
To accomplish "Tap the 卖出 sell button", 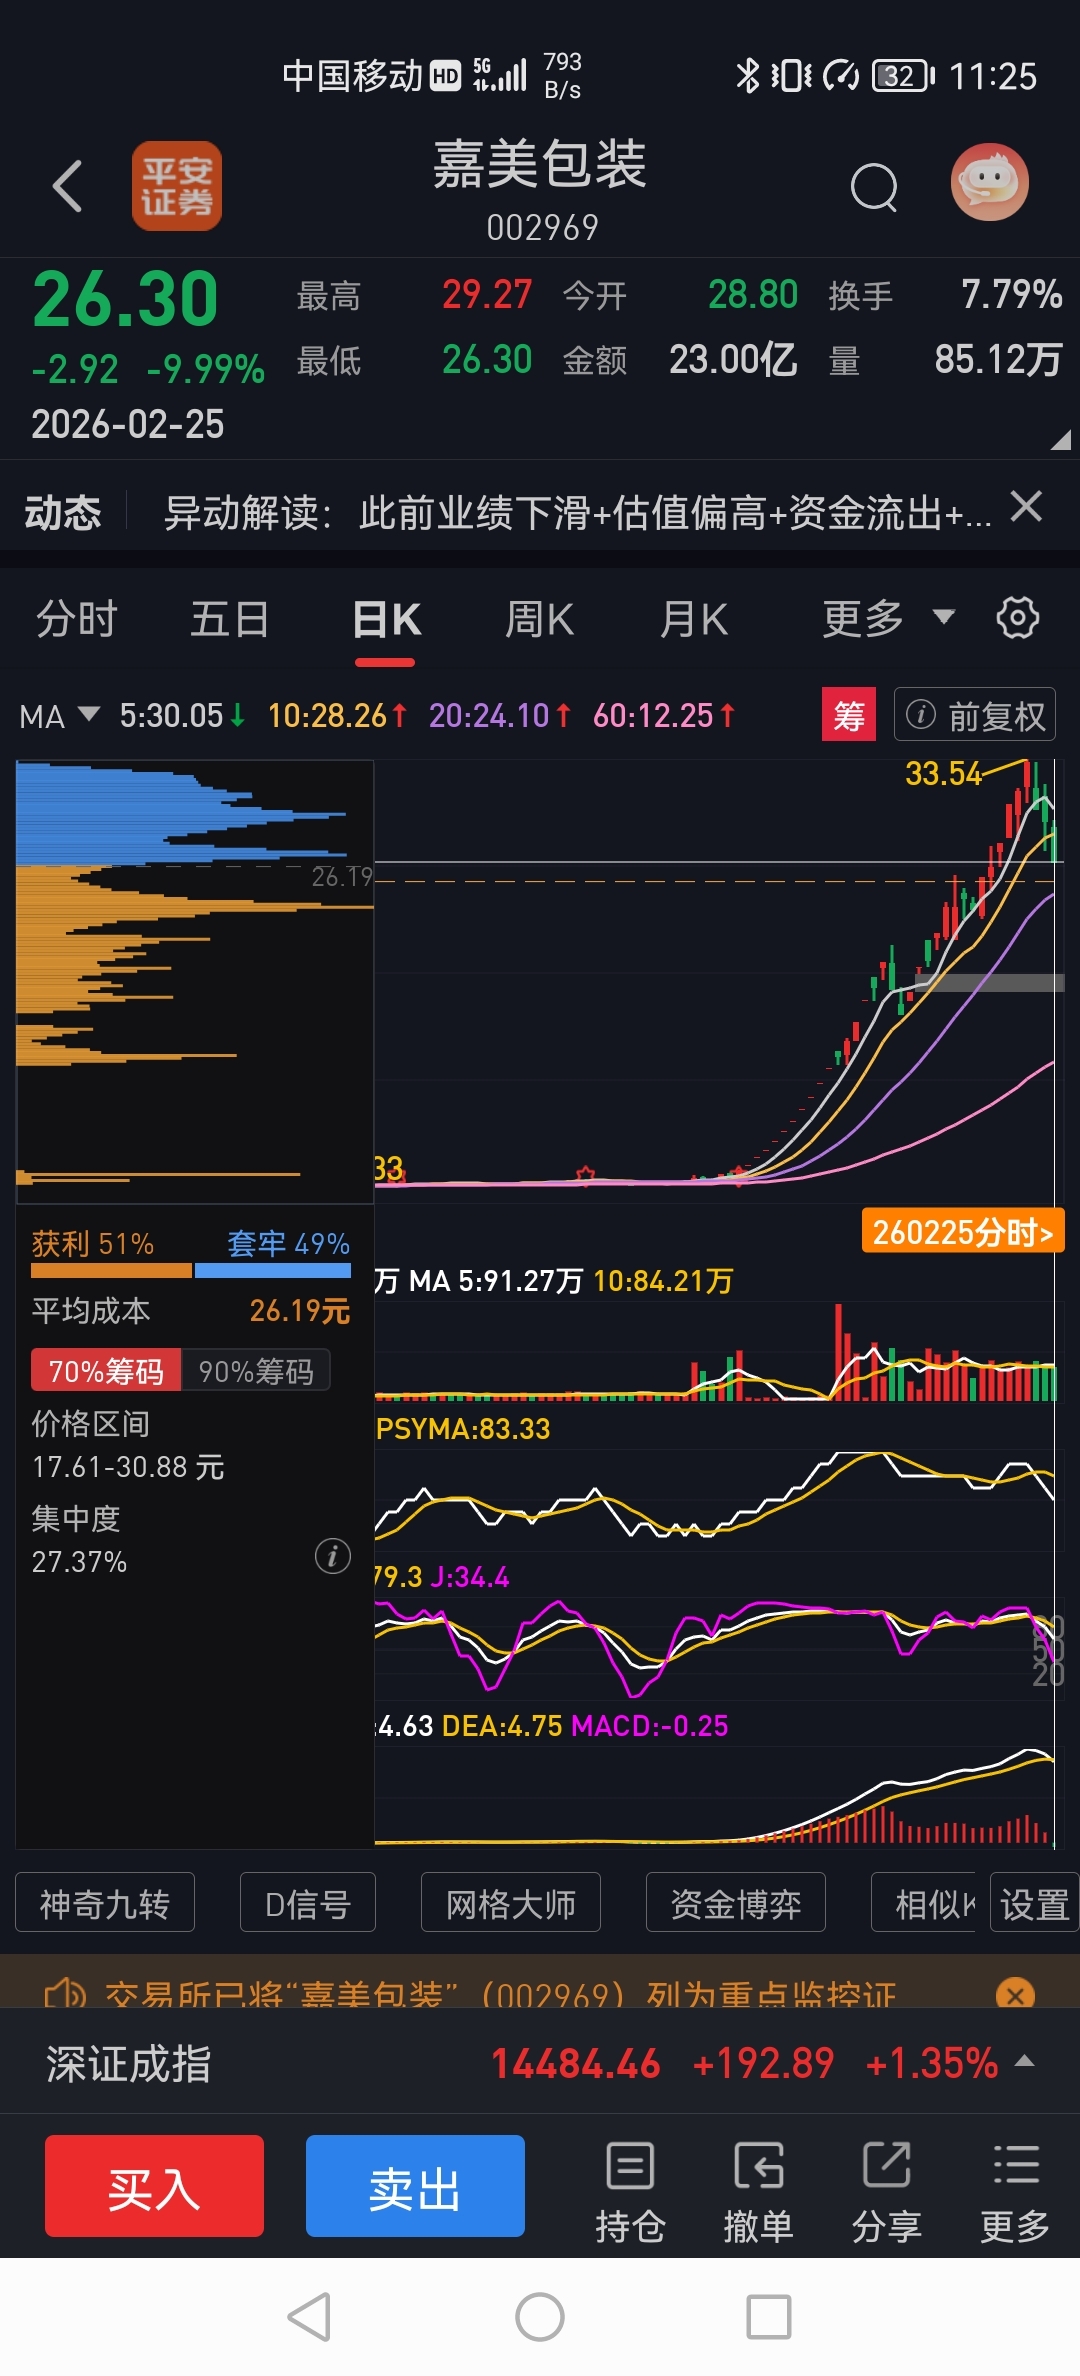I will click(x=415, y=2186).
